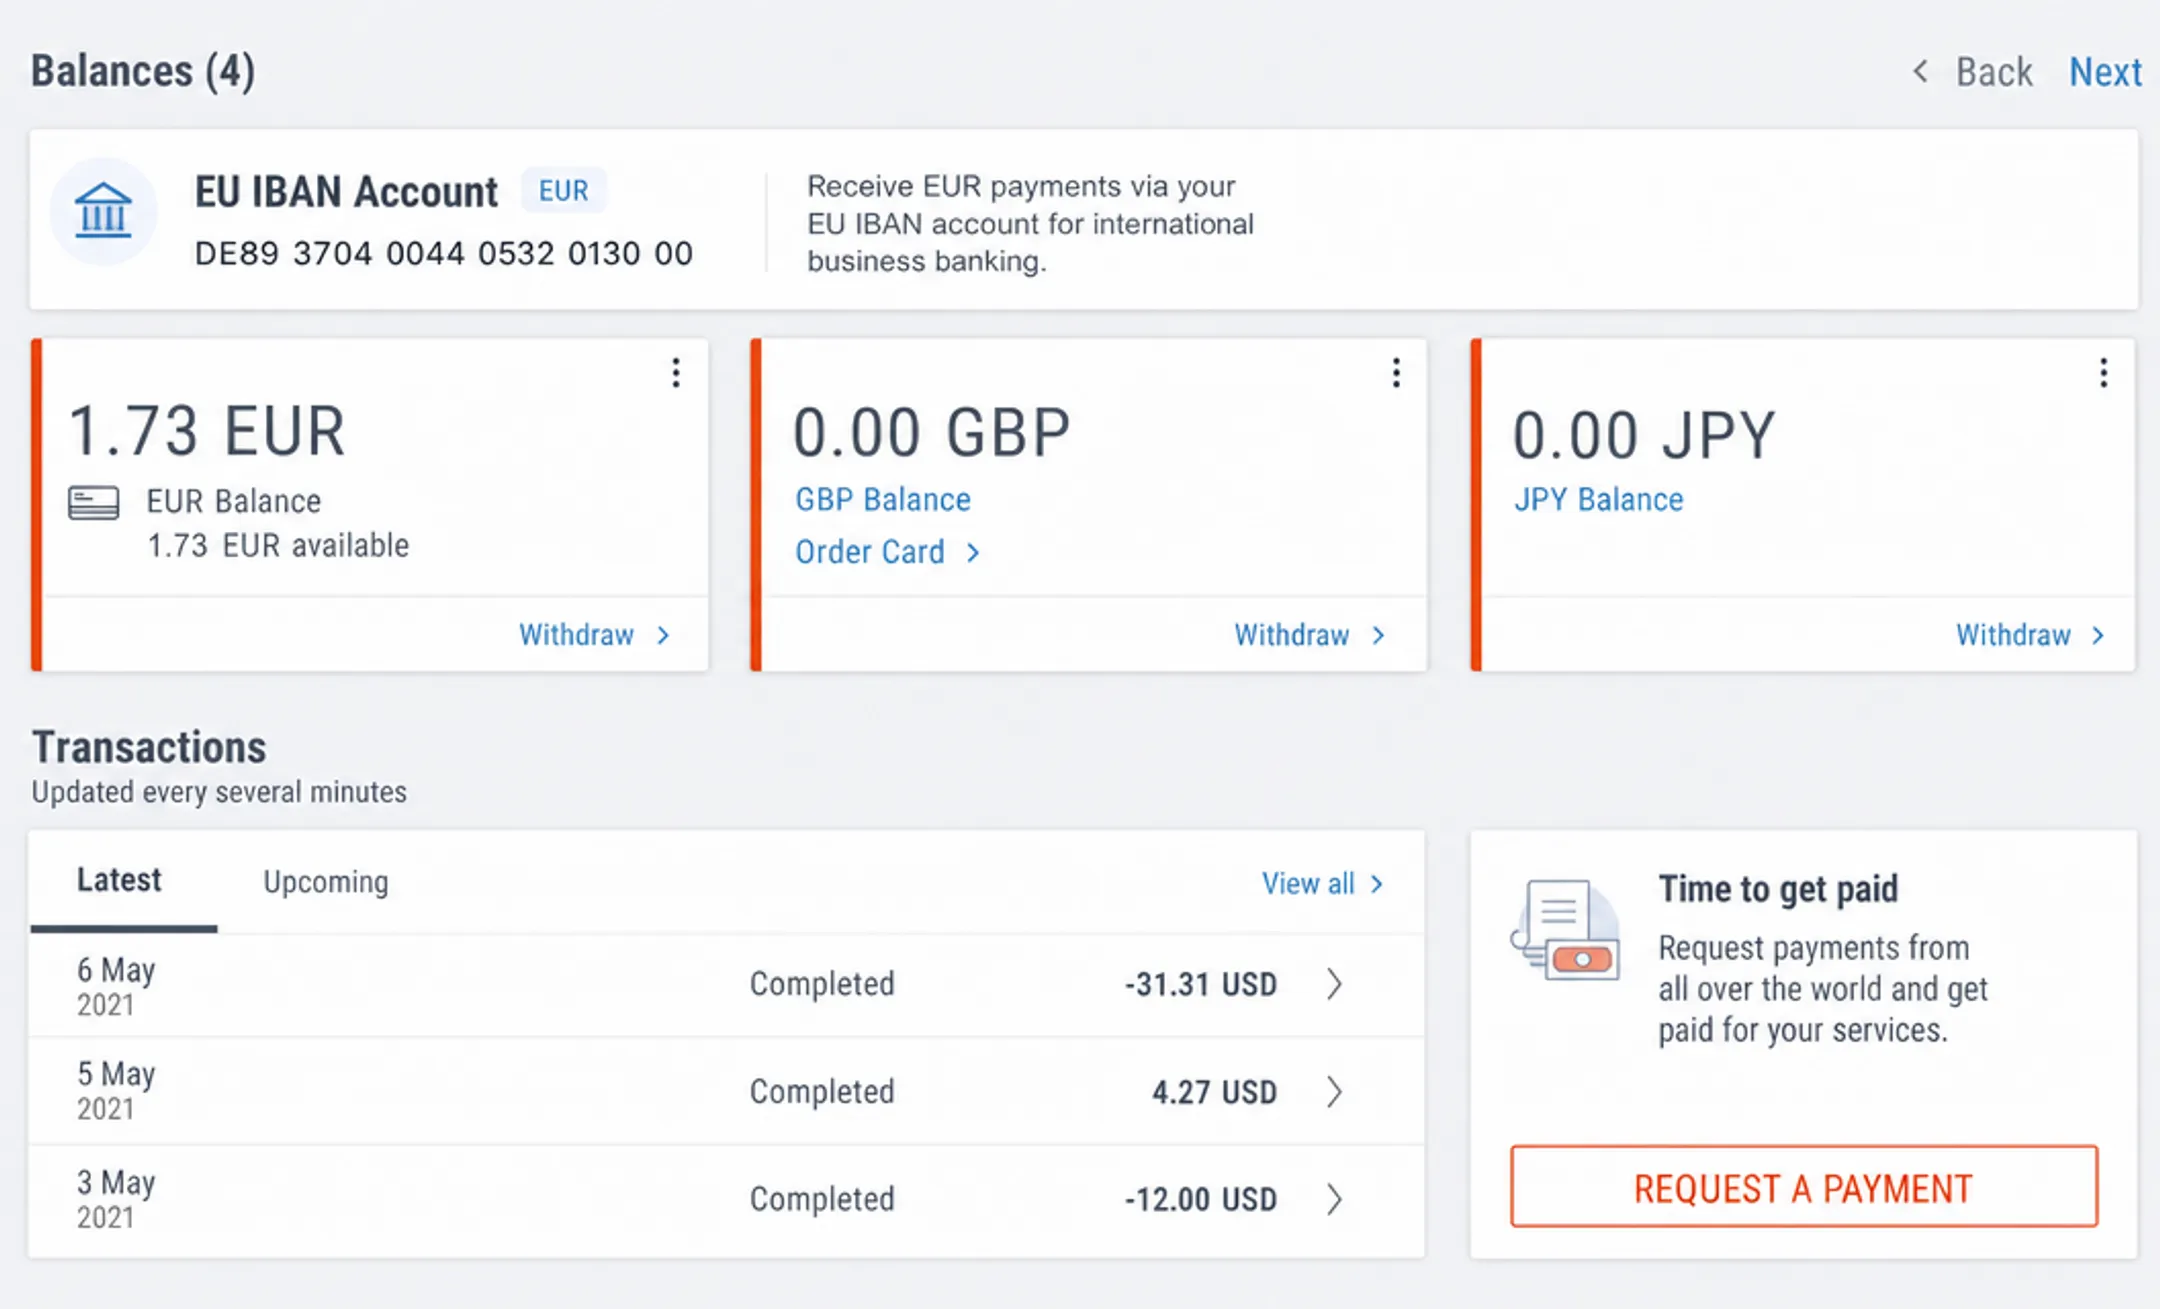This screenshot has width=2160, height=1309.
Task: Click the 5 May 2021 date
Action: click(x=116, y=1091)
